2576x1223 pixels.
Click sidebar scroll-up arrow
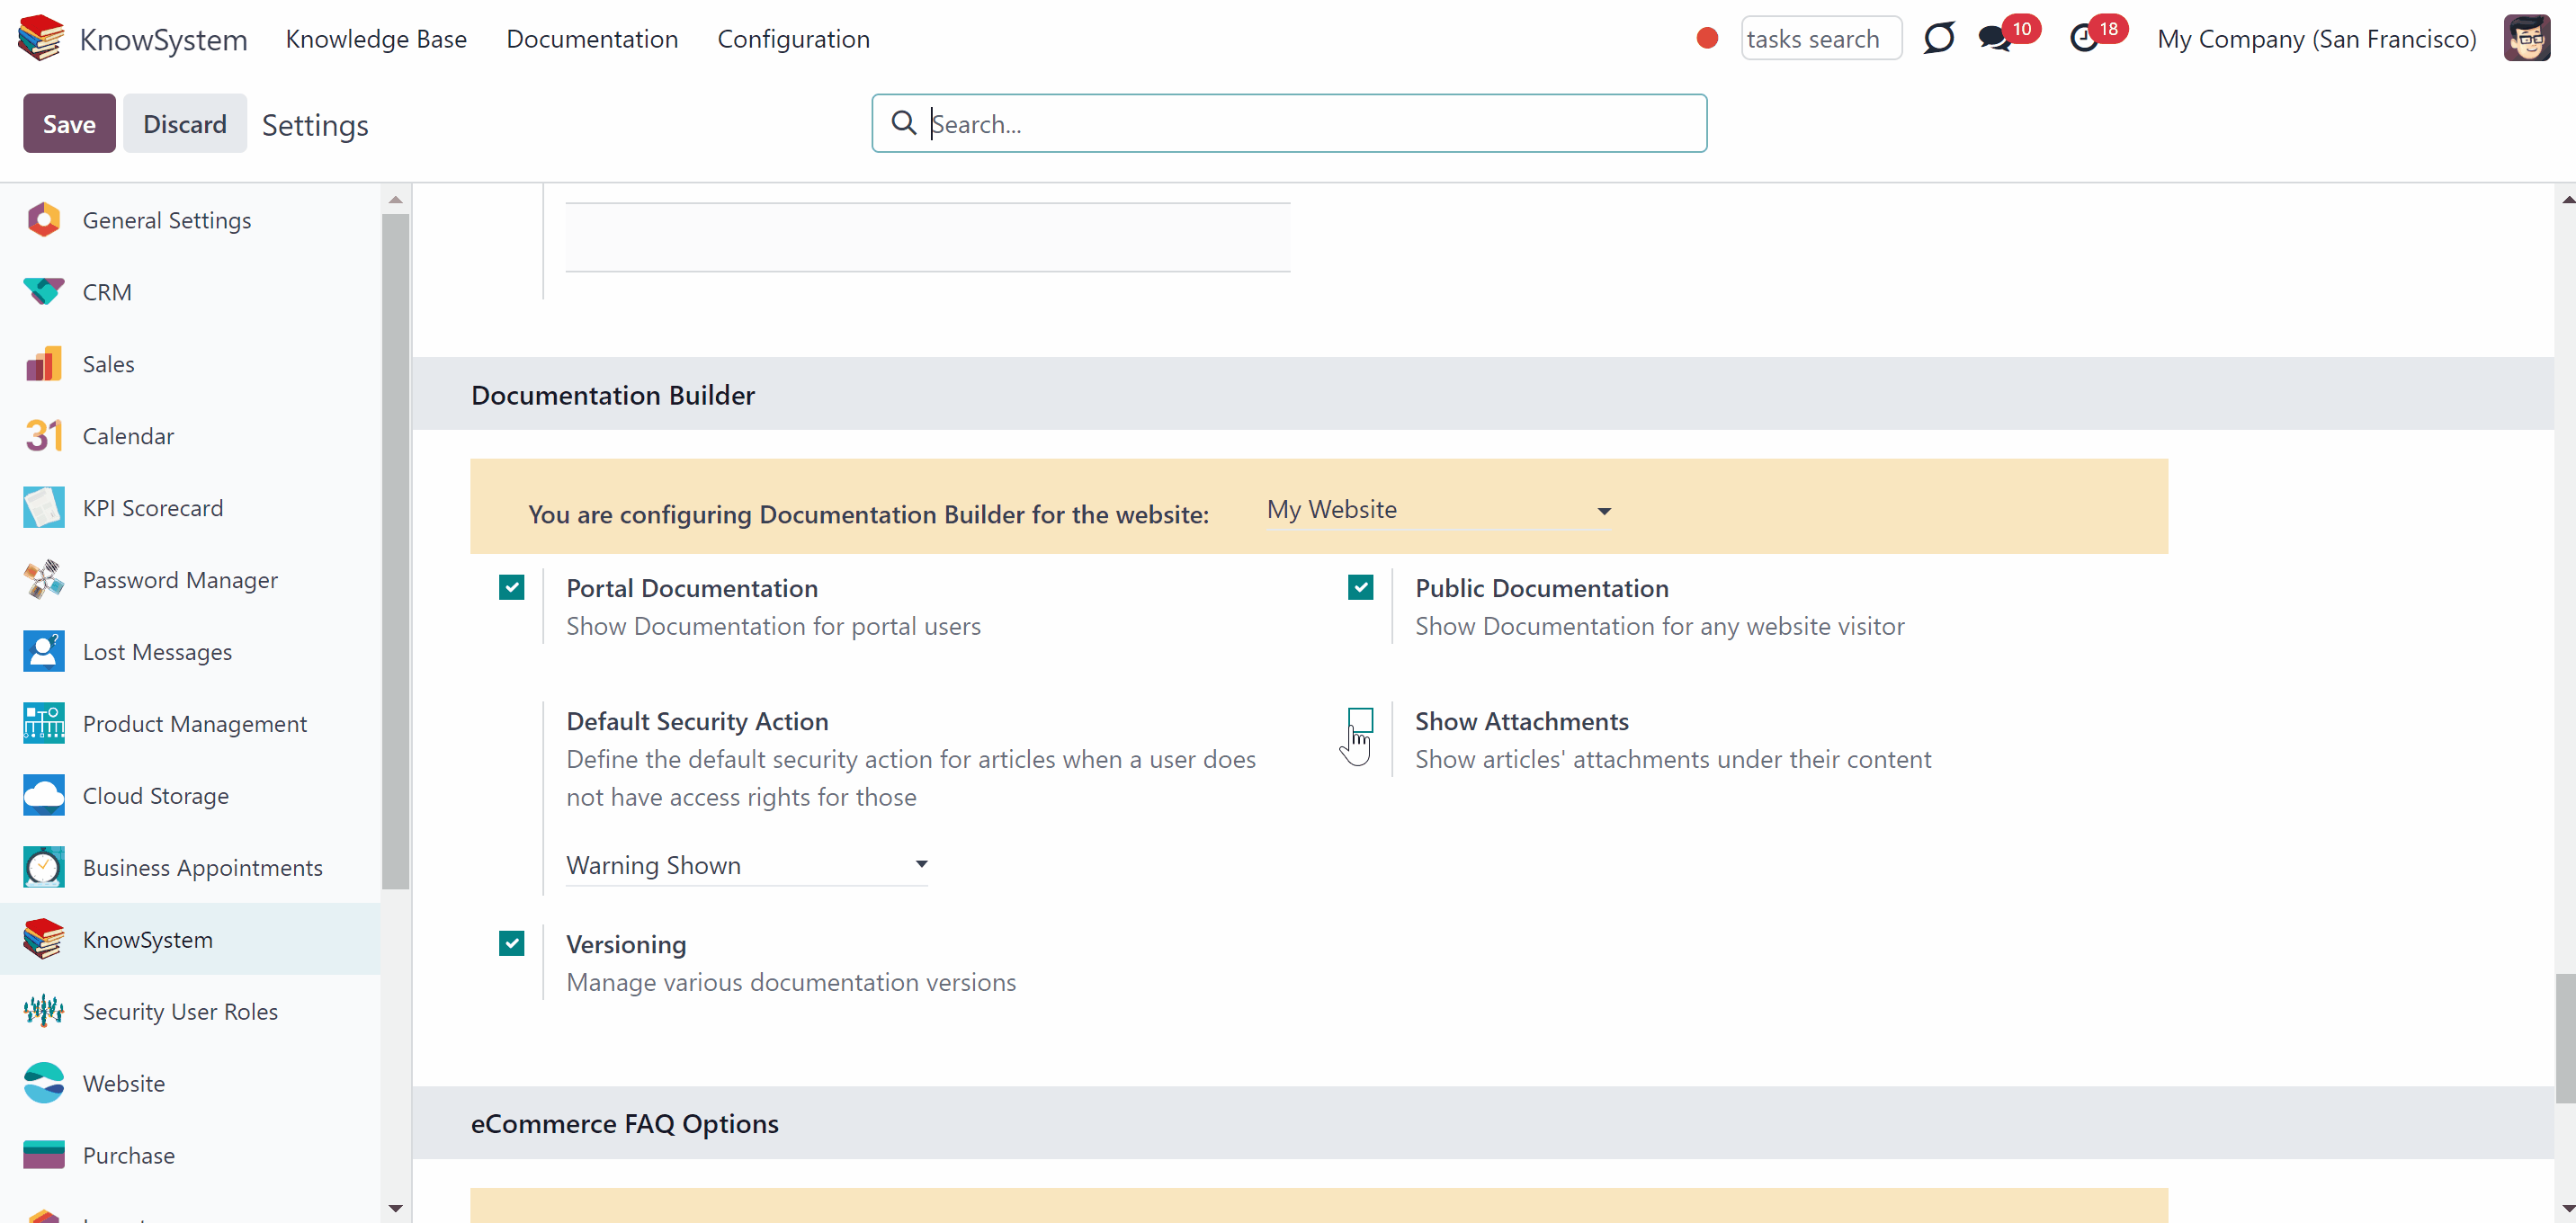point(395,199)
